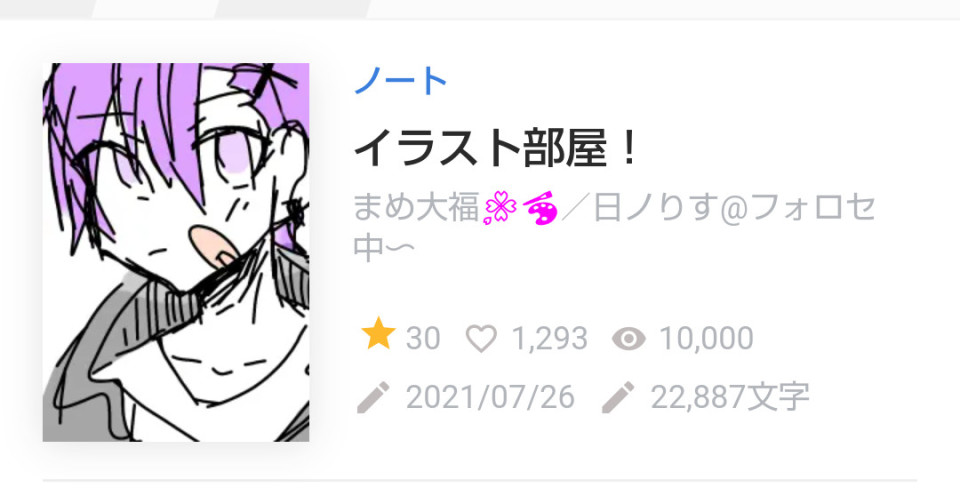This screenshot has height=496, width=960.
Task: Click the likes count 1,293
Action: click(549, 339)
